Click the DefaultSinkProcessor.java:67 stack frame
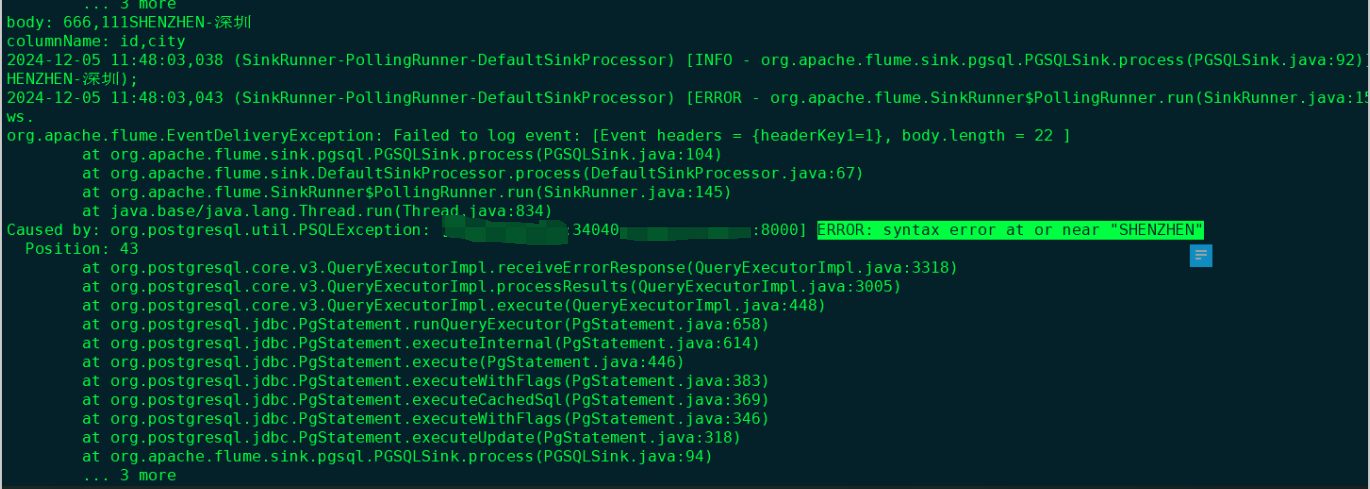This screenshot has height=489, width=1370. point(472,173)
